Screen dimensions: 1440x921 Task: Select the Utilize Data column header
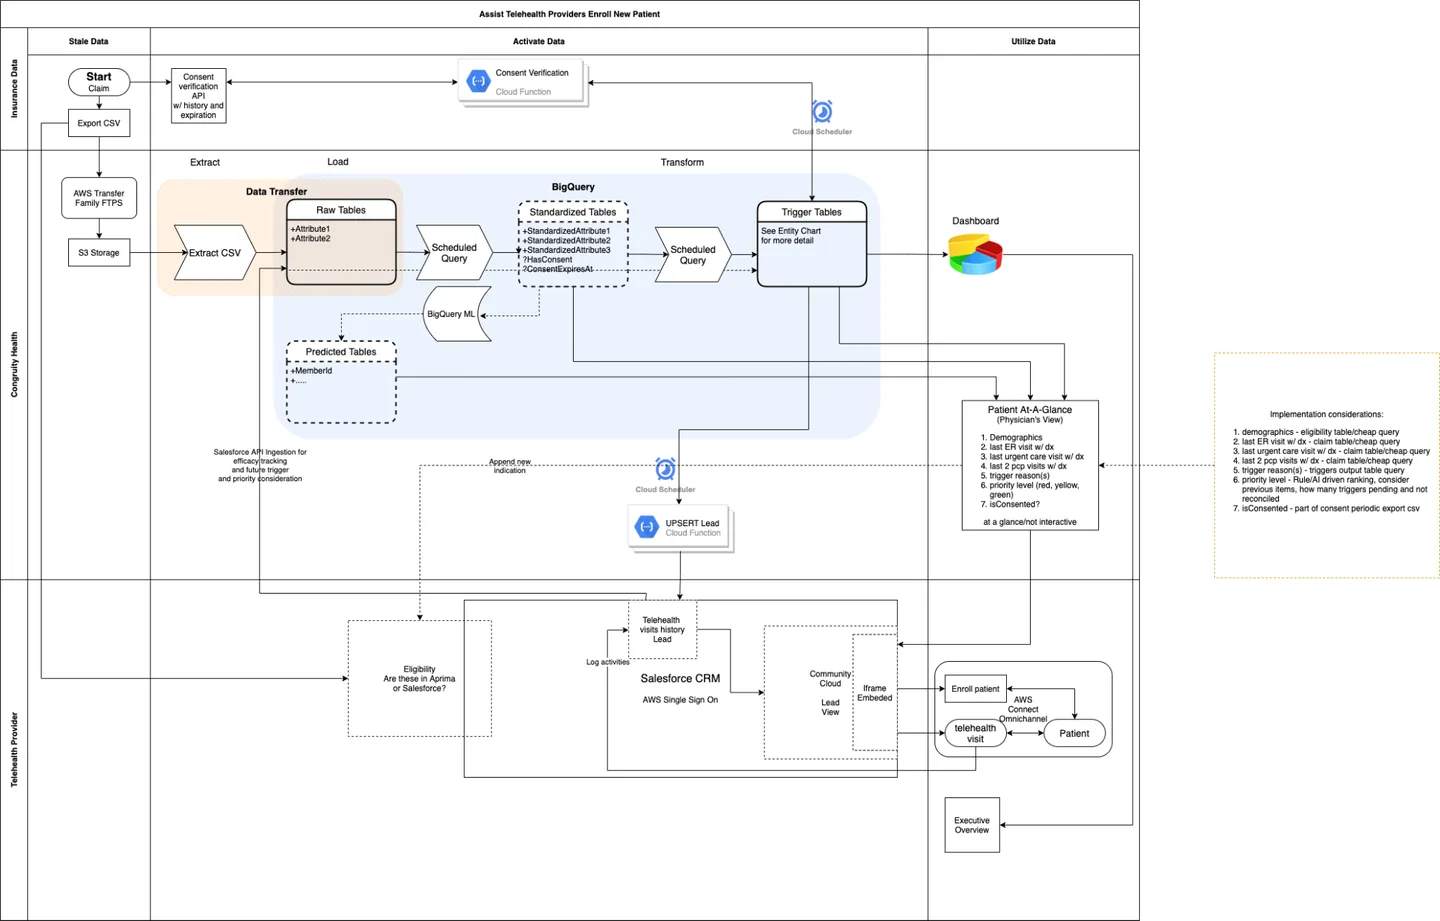tap(1034, 41)
